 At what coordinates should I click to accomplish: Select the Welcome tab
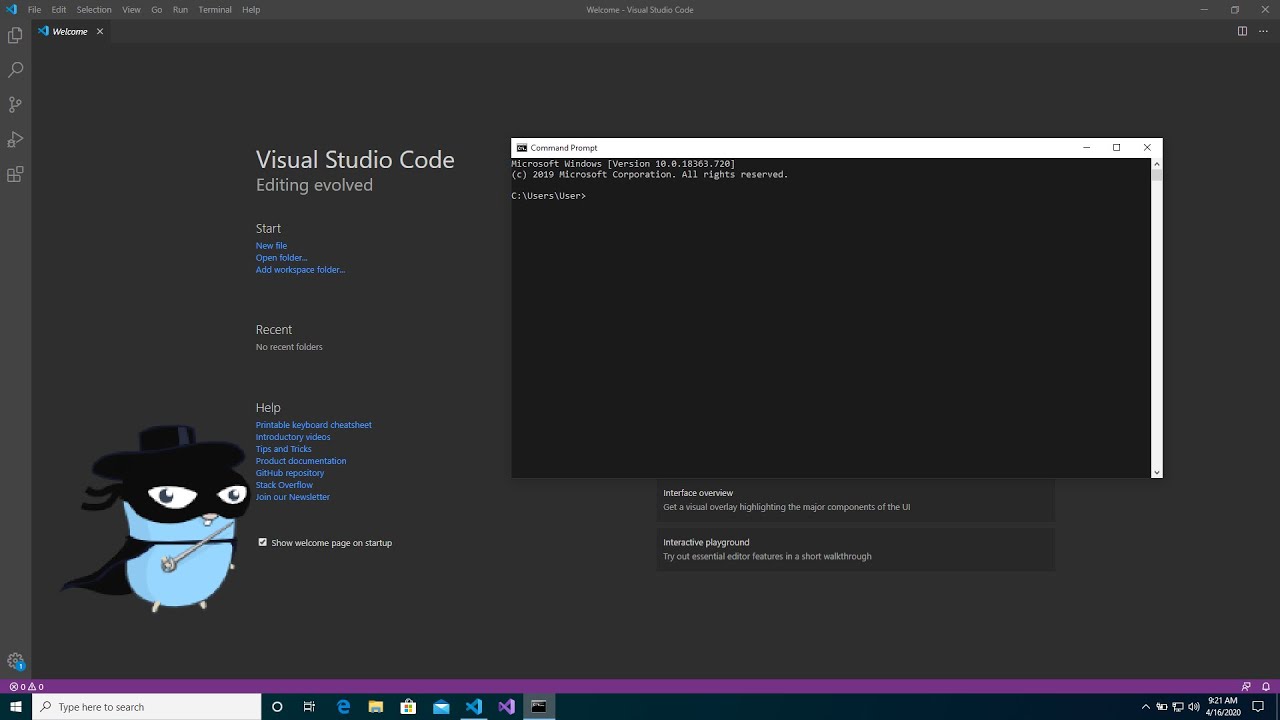[70, 31]
